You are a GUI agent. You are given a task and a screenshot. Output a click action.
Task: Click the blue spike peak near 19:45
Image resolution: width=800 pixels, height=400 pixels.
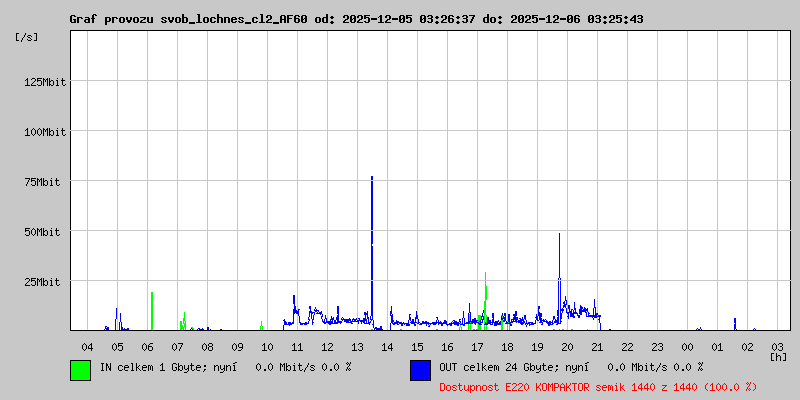click(559, 236)
